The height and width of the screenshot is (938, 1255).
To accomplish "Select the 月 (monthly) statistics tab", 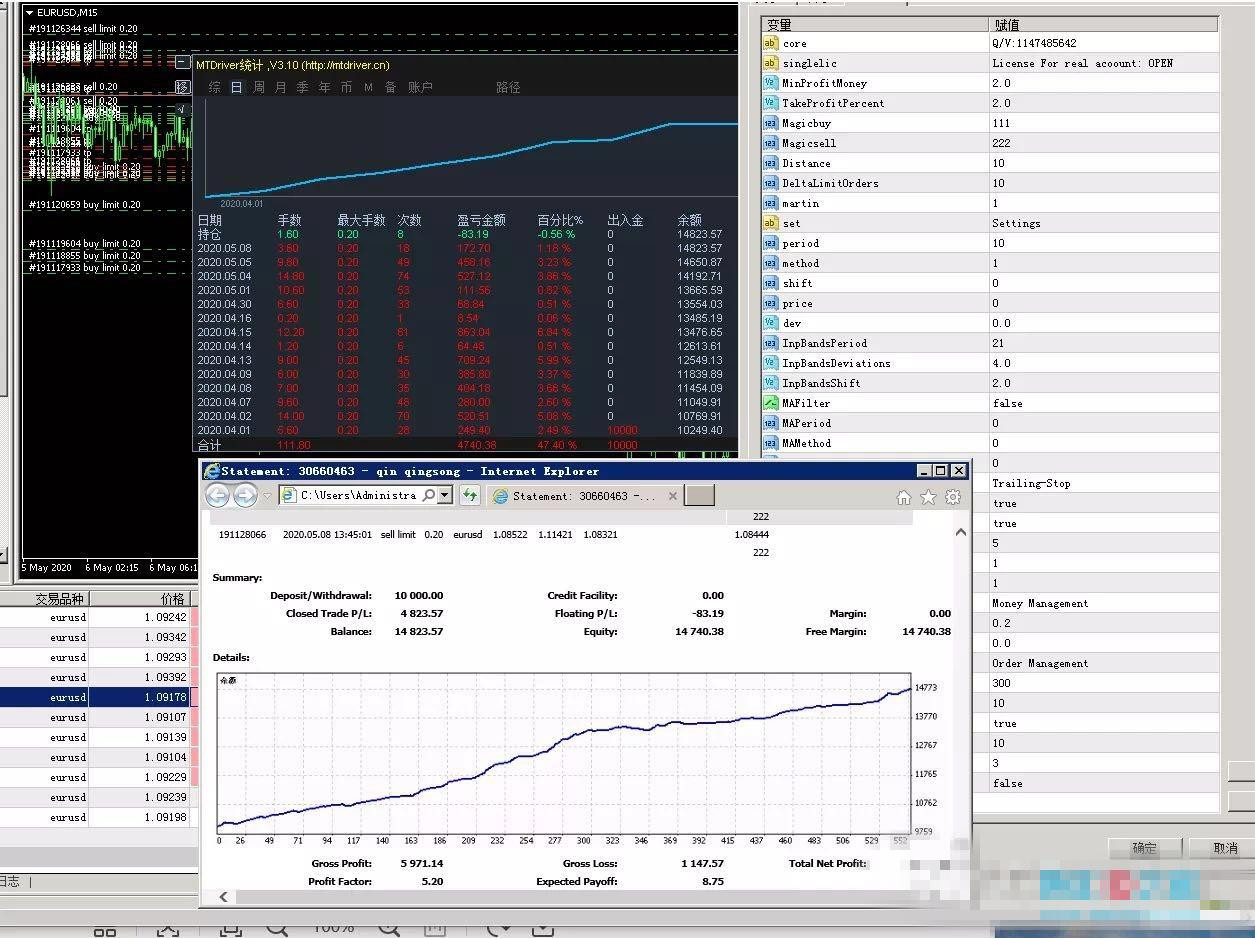I will click(280, 88).
